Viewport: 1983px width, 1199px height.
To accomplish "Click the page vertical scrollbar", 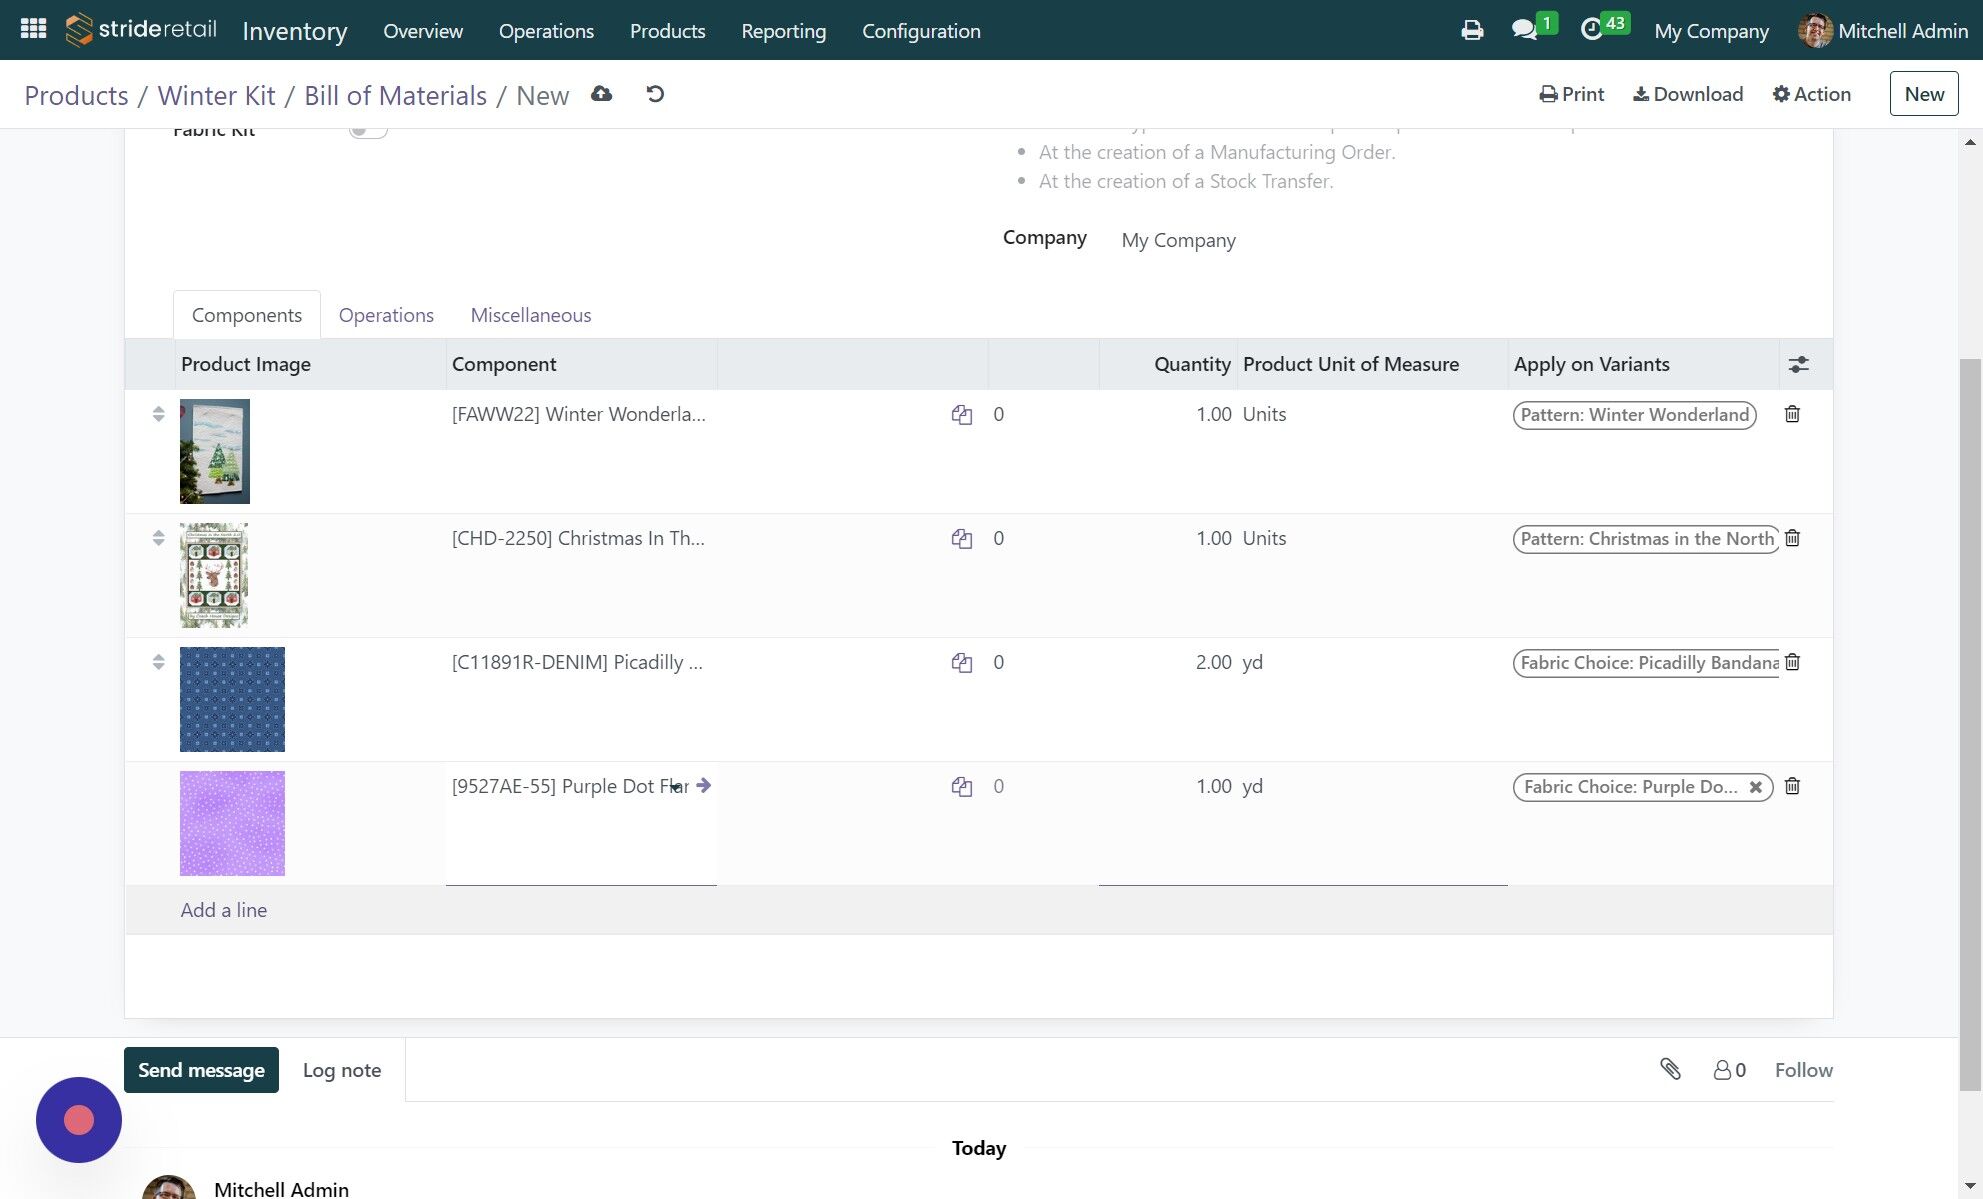I will (1970, 725).
